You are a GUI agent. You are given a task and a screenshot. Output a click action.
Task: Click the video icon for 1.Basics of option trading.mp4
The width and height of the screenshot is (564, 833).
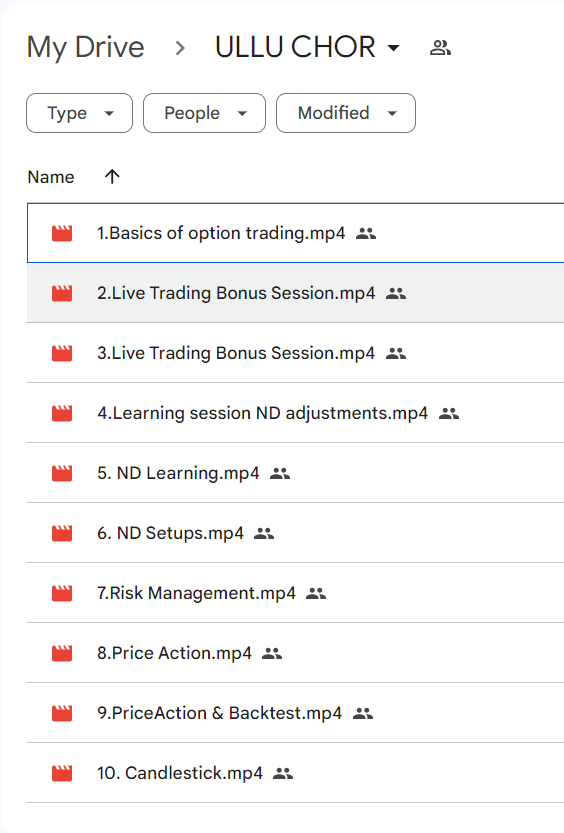click(x=62, y=233)
